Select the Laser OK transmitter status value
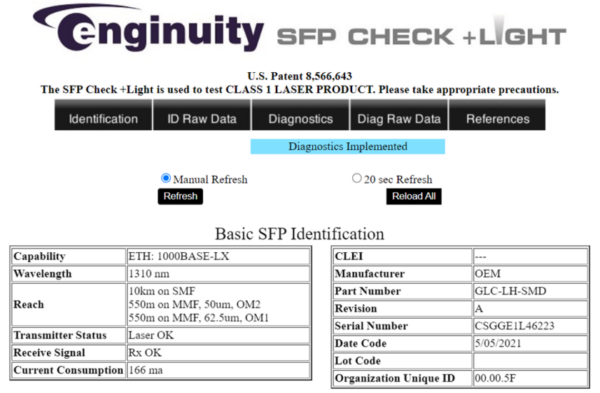 [x=151, y=335]
